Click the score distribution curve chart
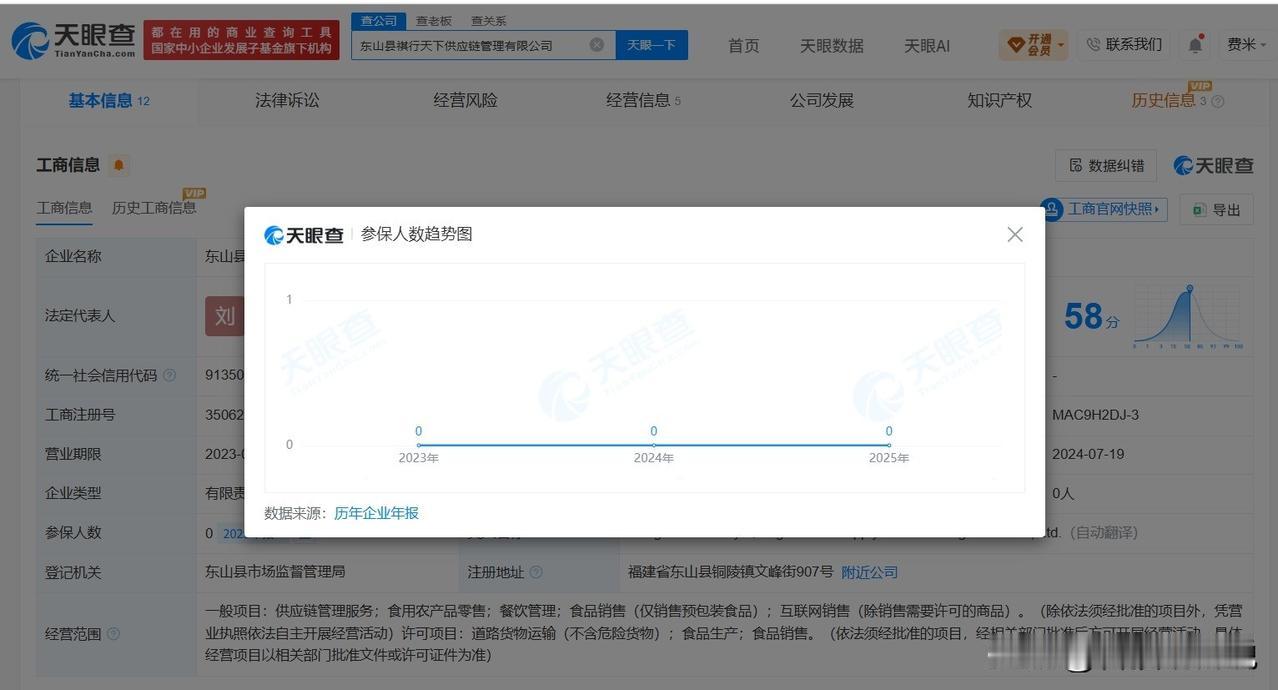 1188,317
